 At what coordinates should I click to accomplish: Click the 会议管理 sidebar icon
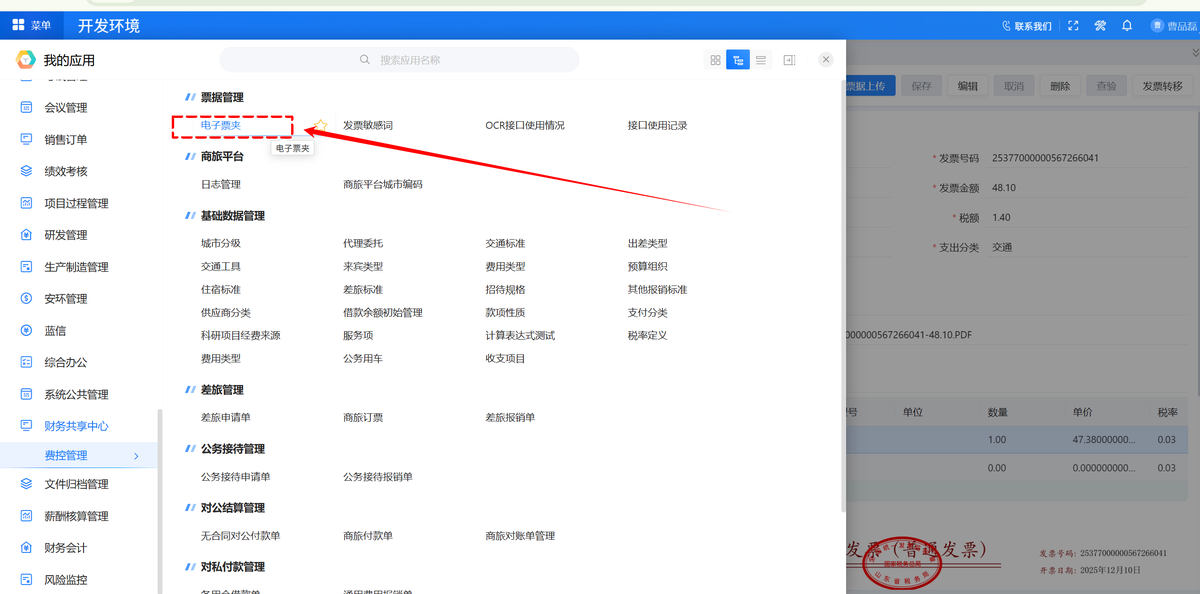tap(26, 108)
